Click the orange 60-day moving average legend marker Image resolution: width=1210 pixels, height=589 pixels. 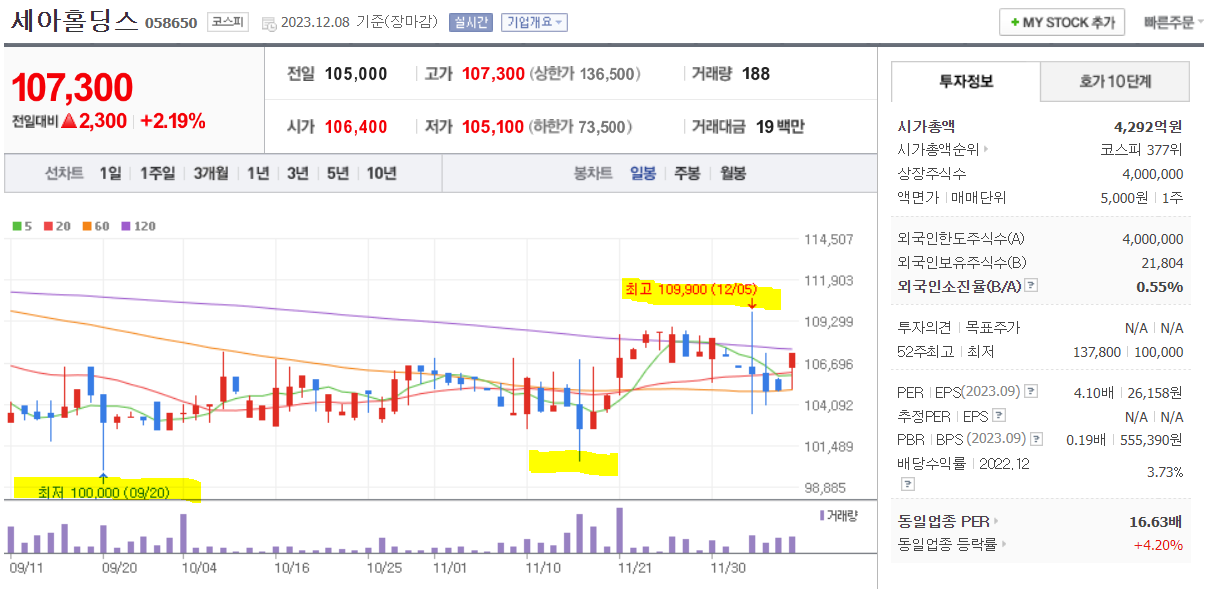click(87, 226)
